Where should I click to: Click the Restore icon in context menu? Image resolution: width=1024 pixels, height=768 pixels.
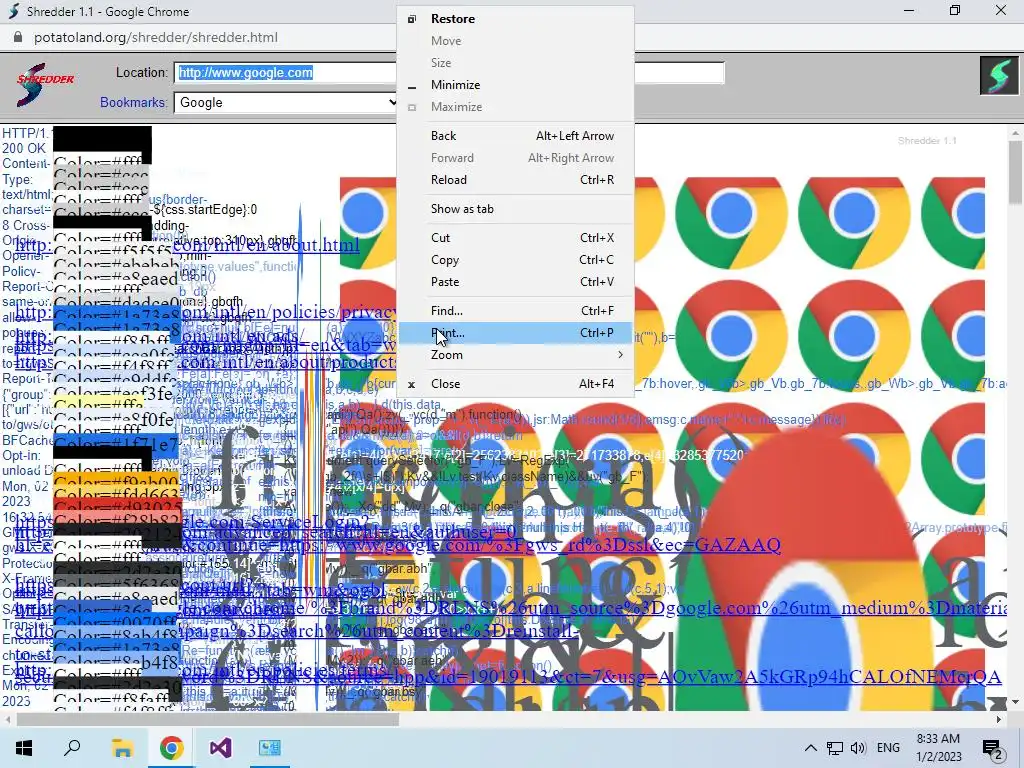tap(411, 19)
